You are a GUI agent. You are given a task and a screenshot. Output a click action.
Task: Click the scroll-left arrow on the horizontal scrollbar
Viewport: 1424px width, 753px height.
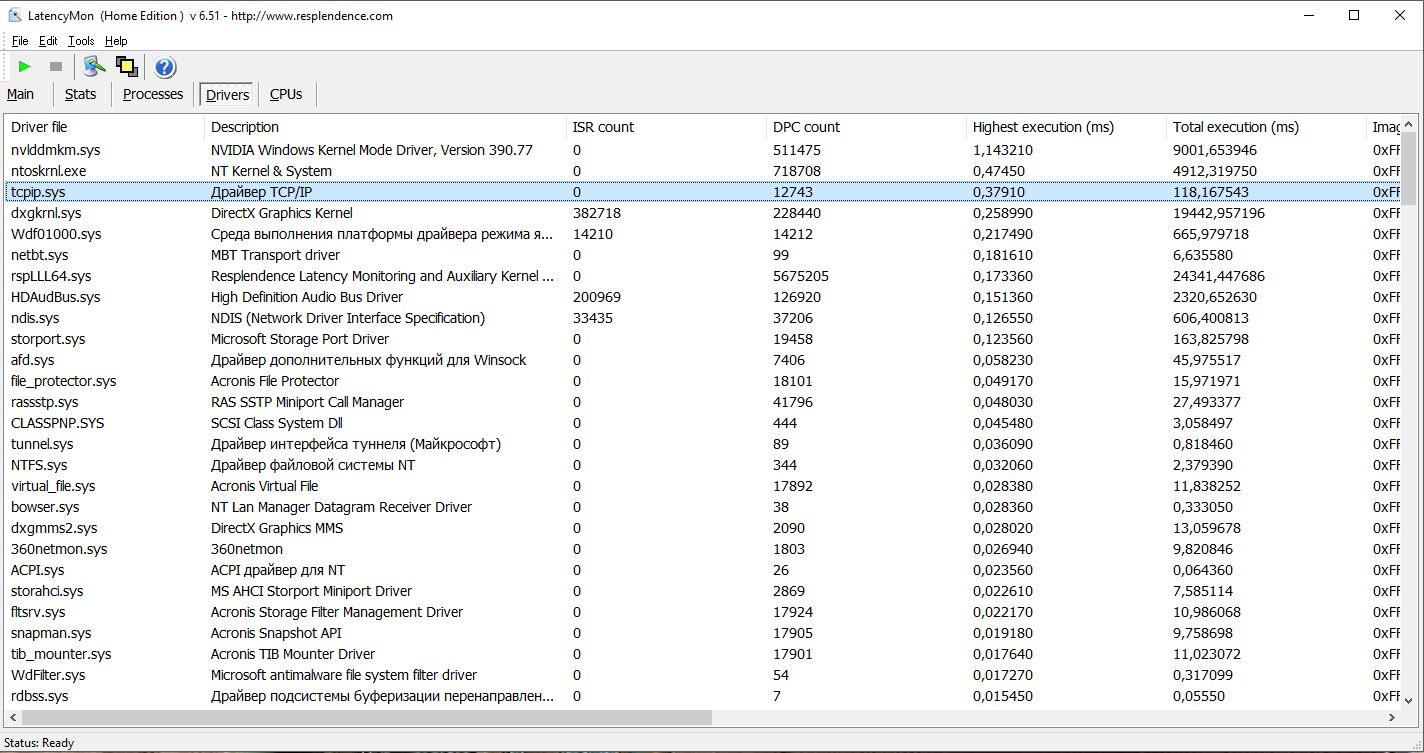(14, 718)
